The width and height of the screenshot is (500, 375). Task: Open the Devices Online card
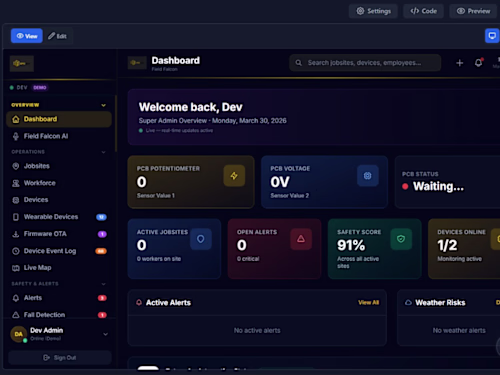pos(464,249)
